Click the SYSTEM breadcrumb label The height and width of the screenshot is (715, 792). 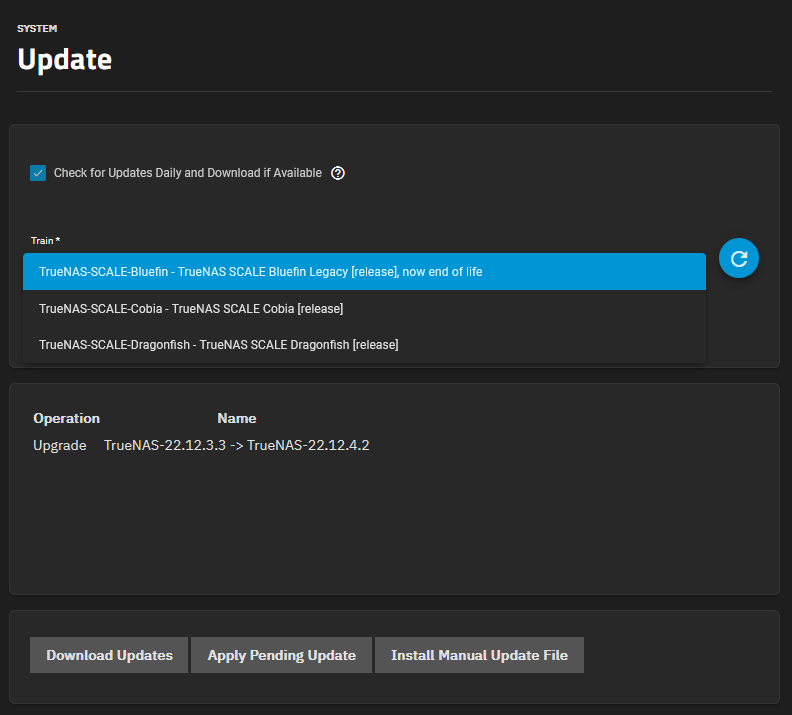[x=37, y=28]
